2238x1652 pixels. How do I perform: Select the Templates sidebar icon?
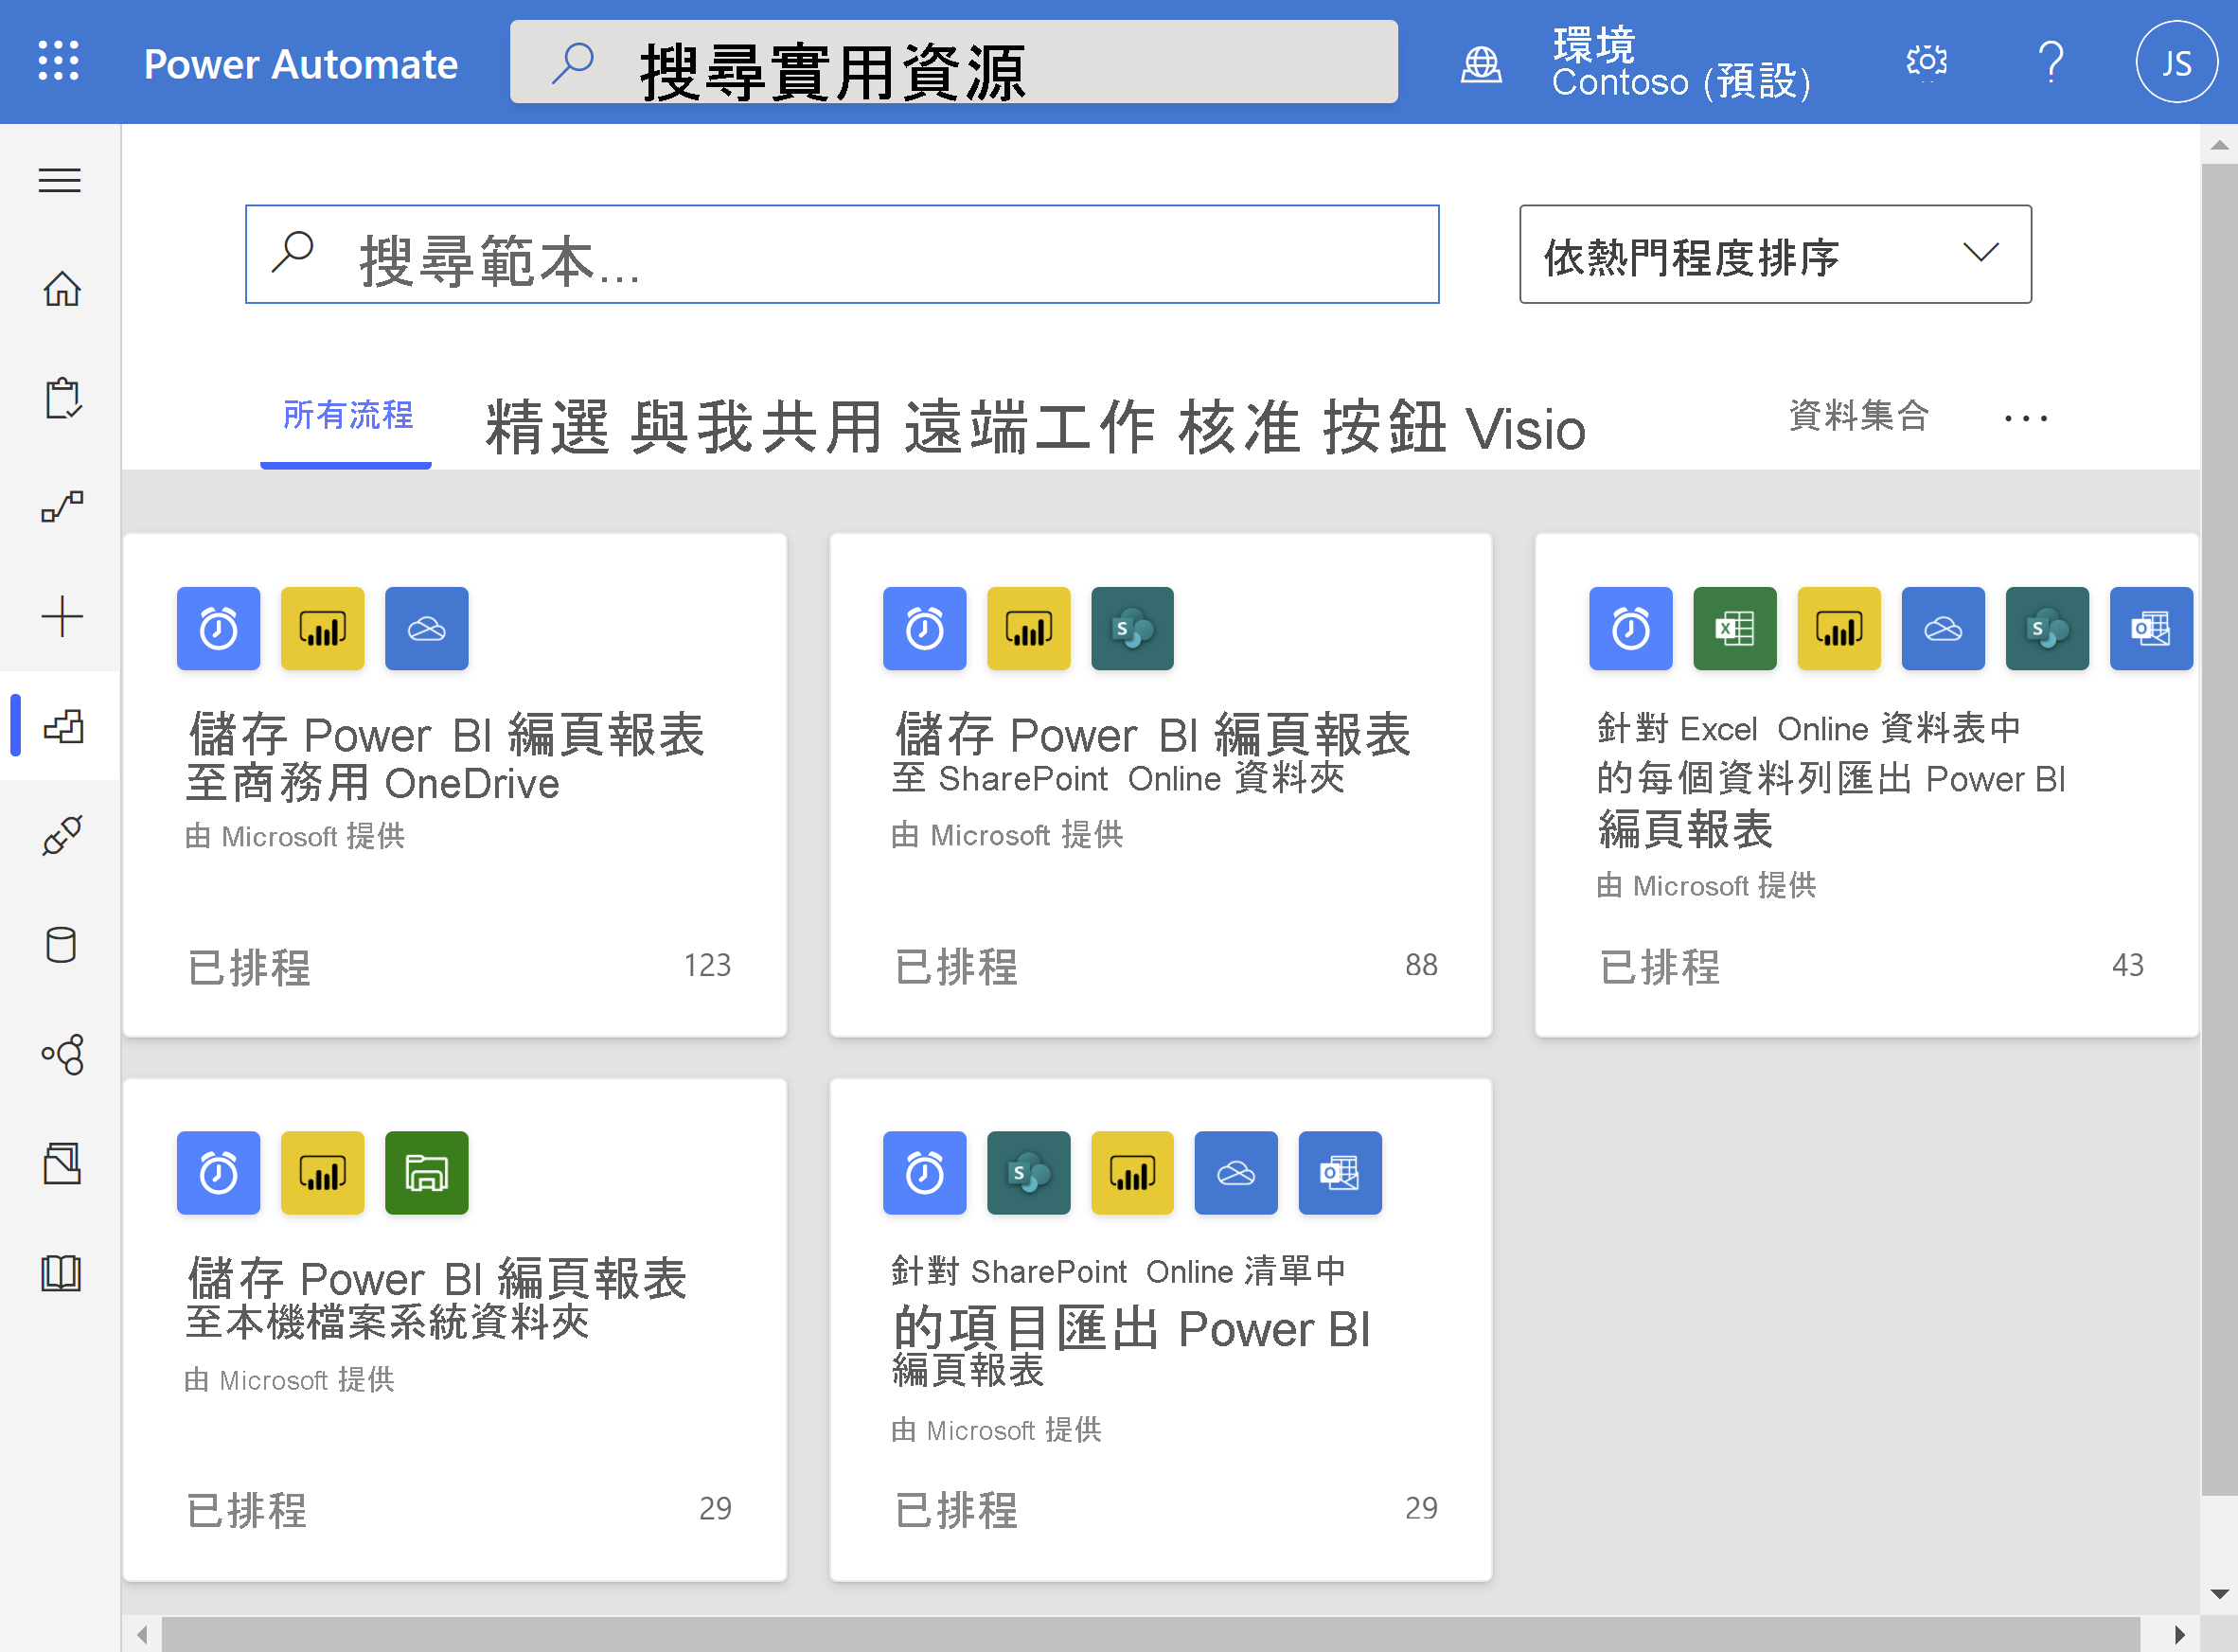[62, 726]
